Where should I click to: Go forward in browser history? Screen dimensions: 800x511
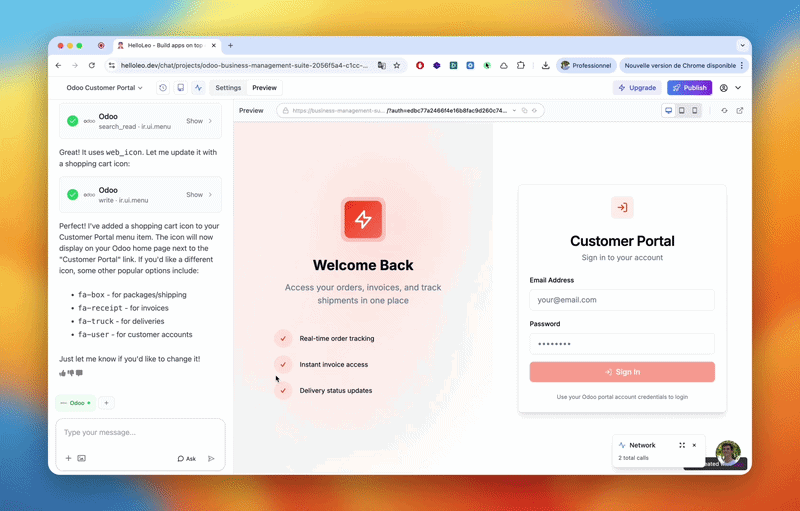pyautogui.click(x=75, y=65)
